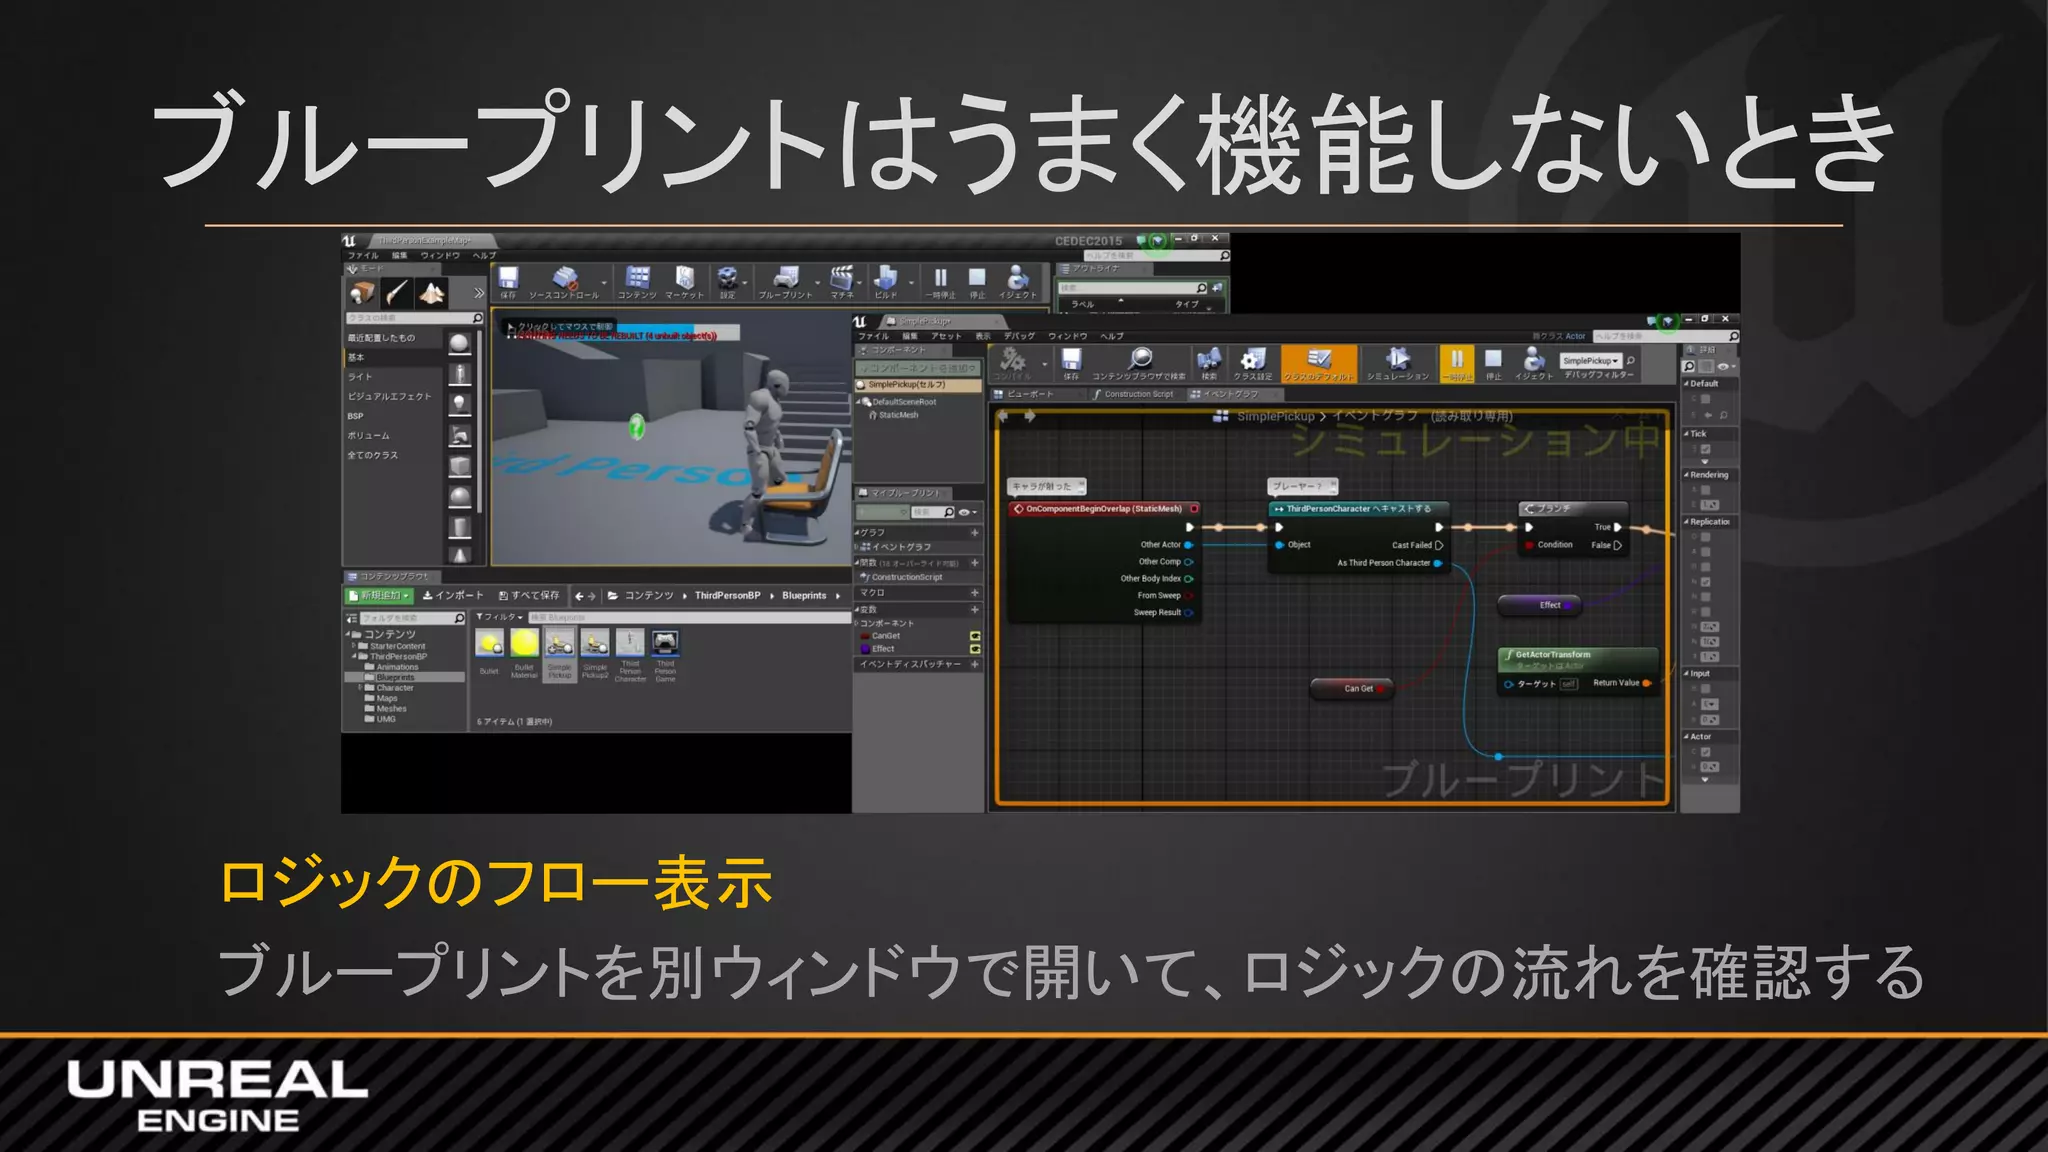Viewport: 2048px width, 1152px height.
Task: Open Window (ウィンドウ) menu in main editor
Action: 440,255
